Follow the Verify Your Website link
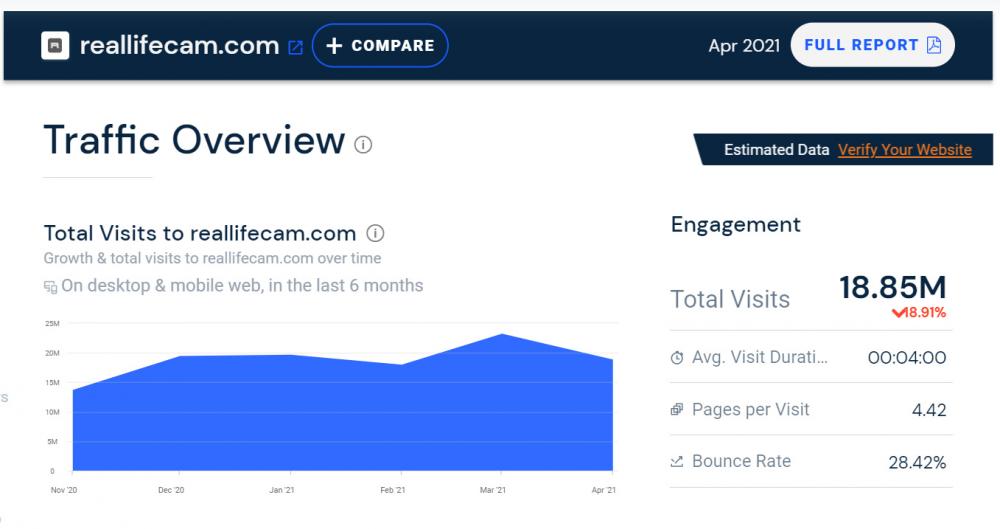Screen dimensions: 1000x529 tap(904, 150)
